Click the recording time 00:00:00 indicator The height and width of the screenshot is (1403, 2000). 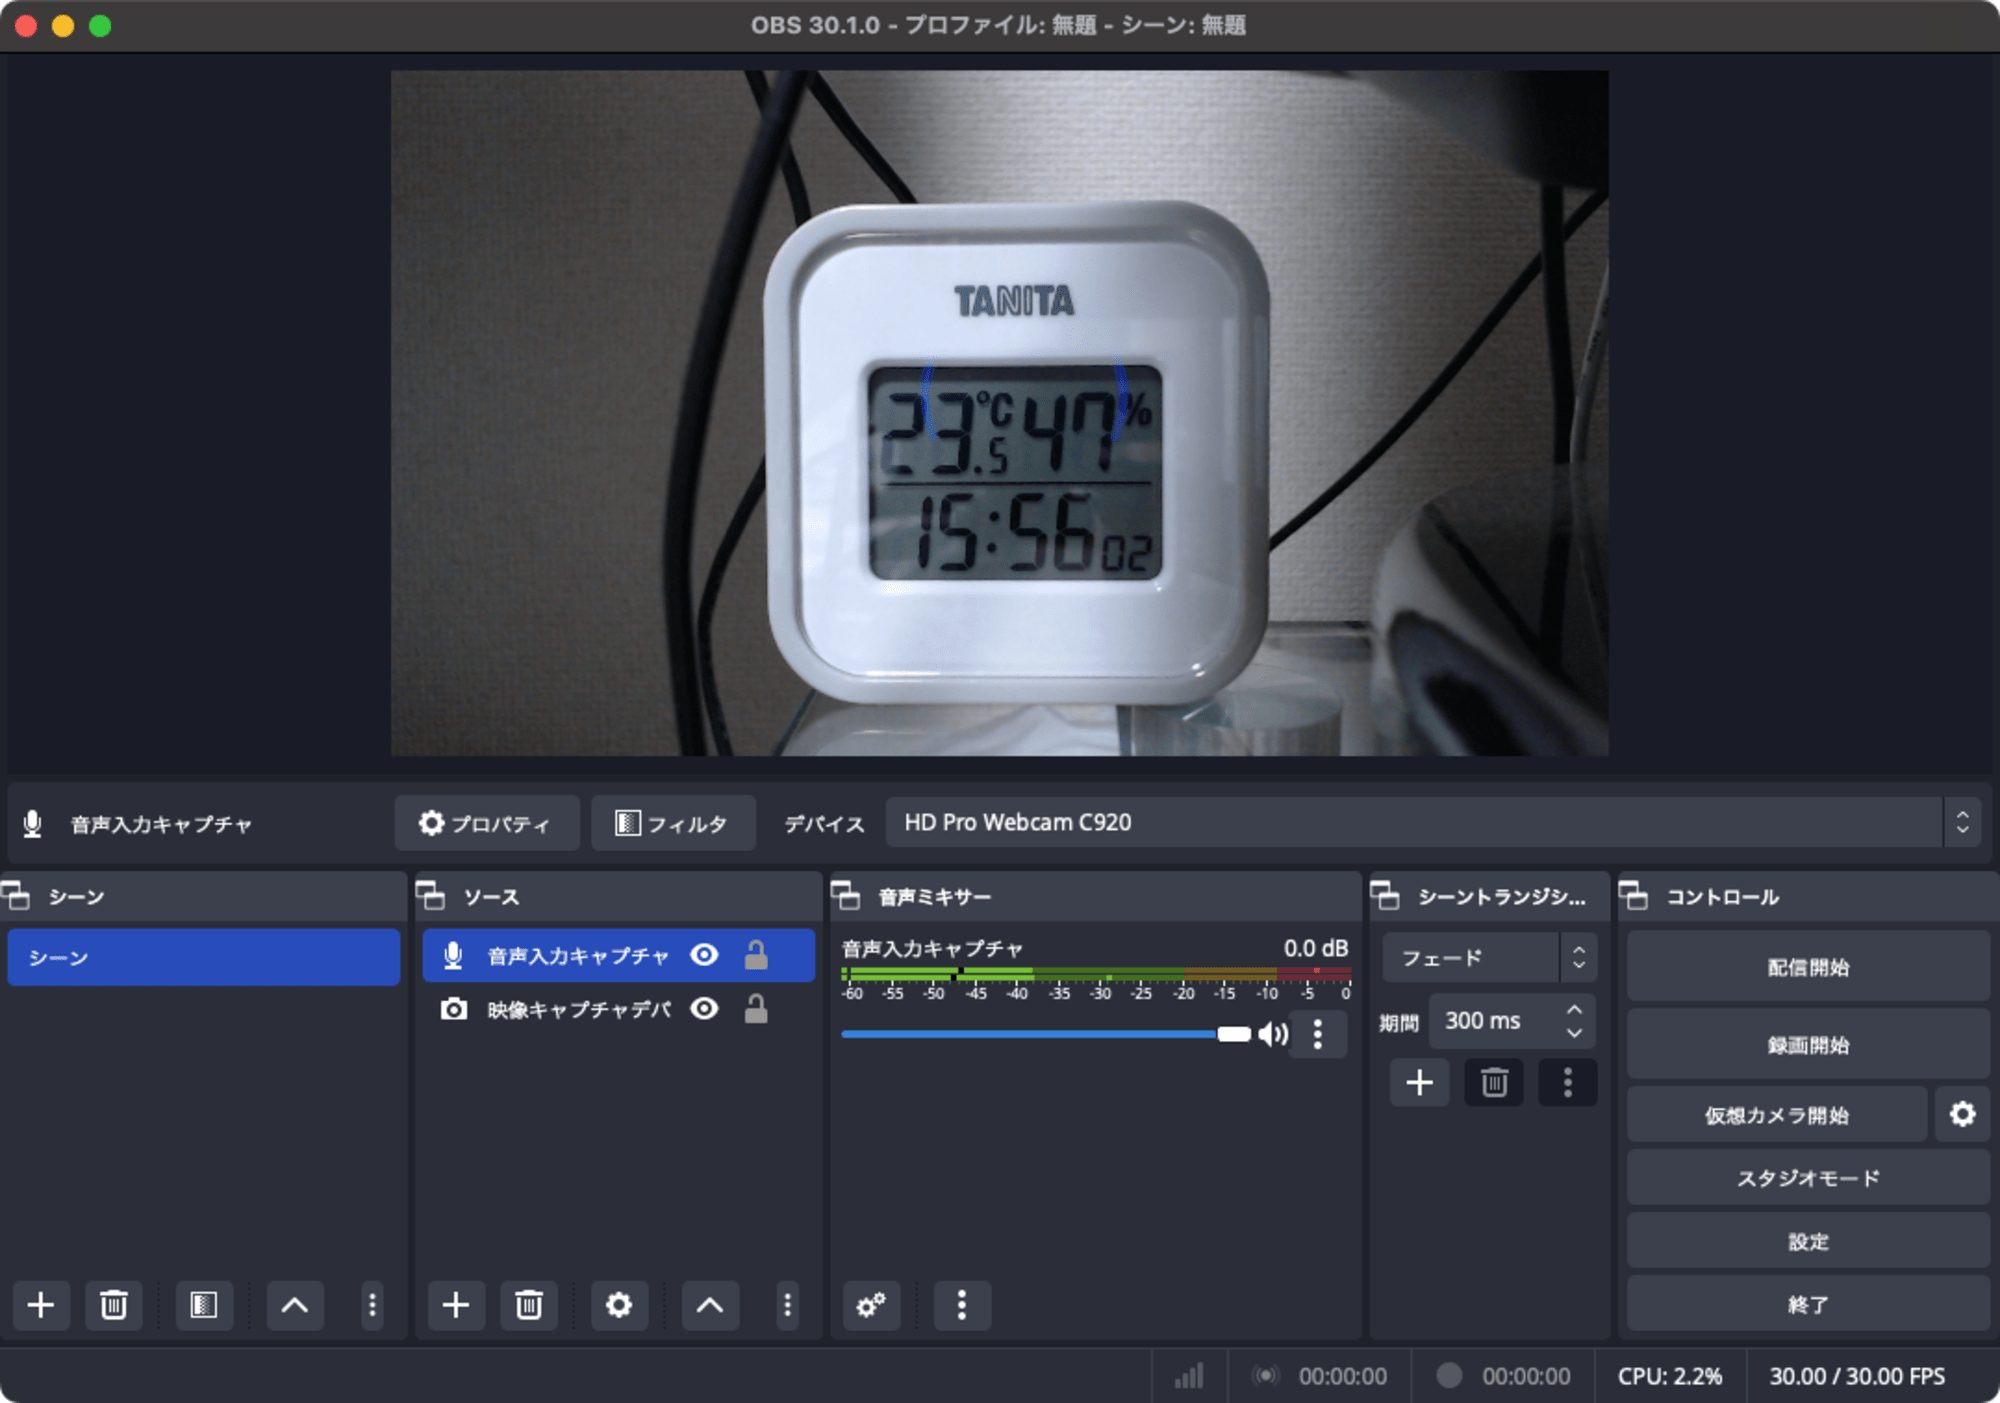click(1526, 1376)
